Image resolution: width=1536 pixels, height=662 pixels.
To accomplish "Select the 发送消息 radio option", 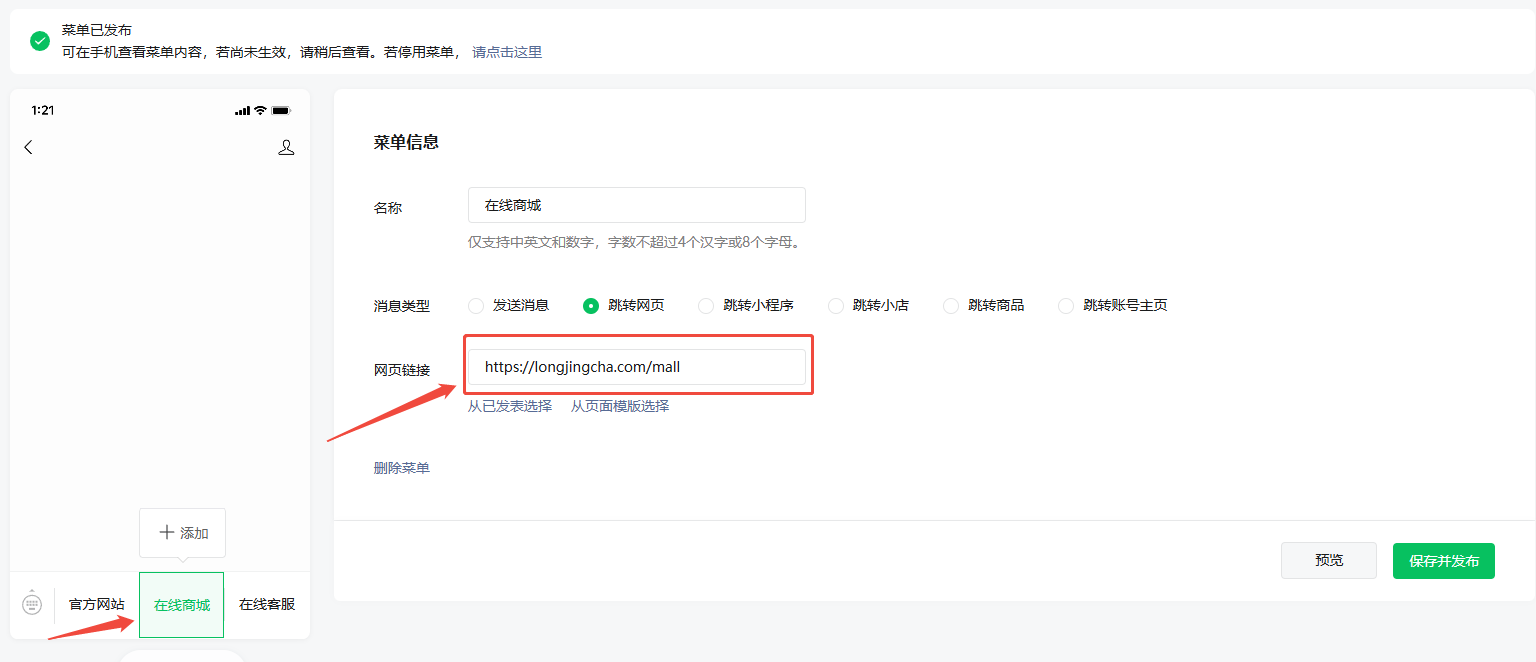I will (476, 305).
